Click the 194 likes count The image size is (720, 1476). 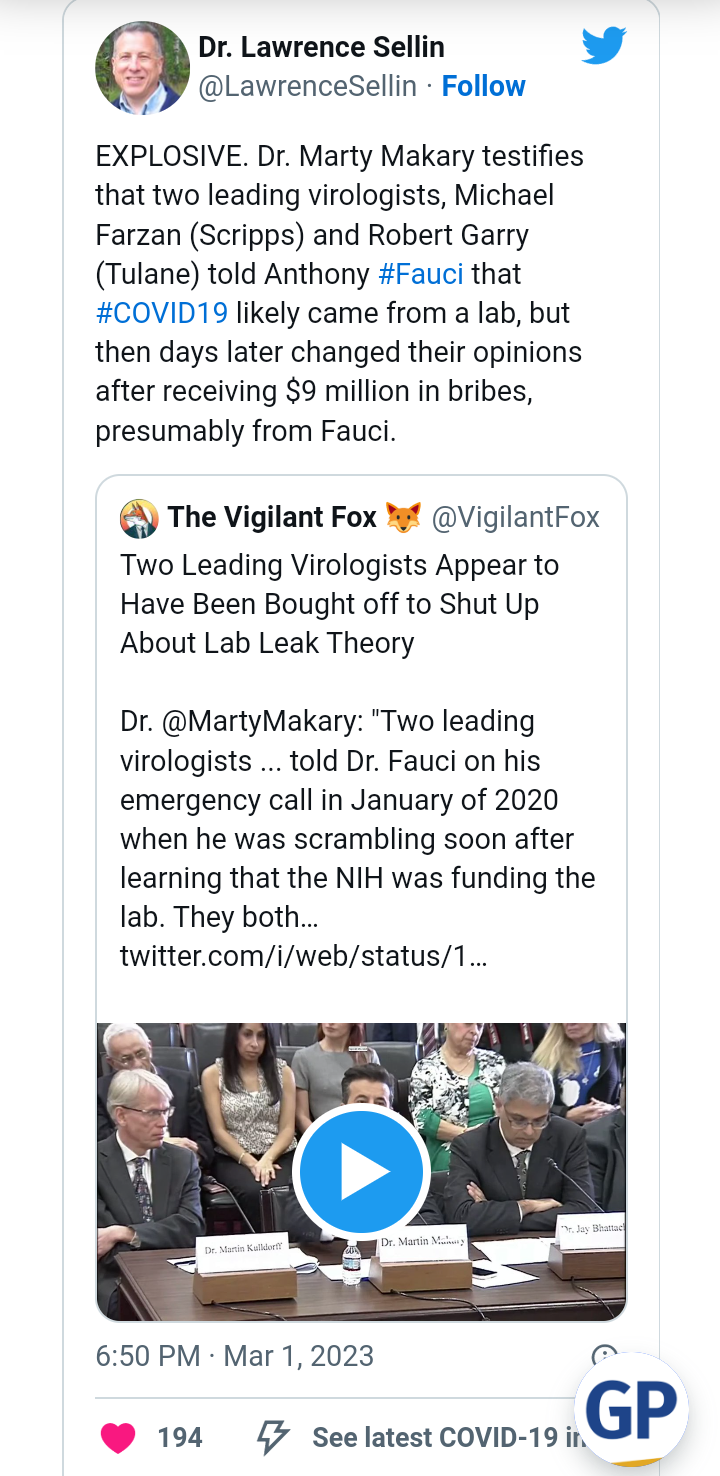pyautogui.click(x=180, y=1437)
